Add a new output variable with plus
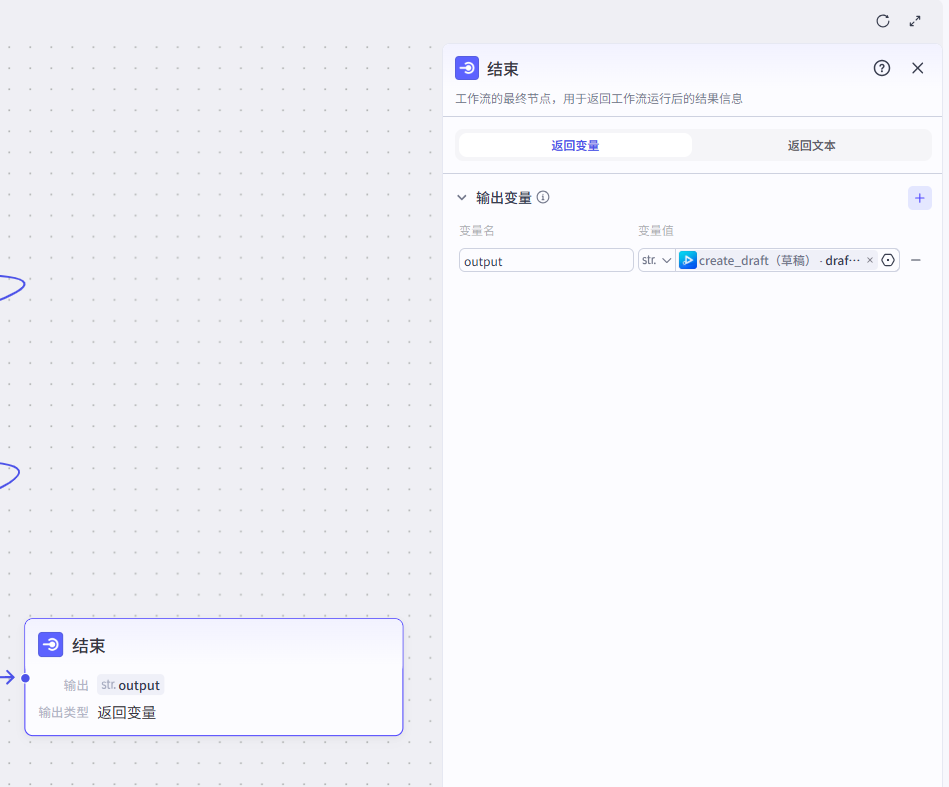 [919, 198]
